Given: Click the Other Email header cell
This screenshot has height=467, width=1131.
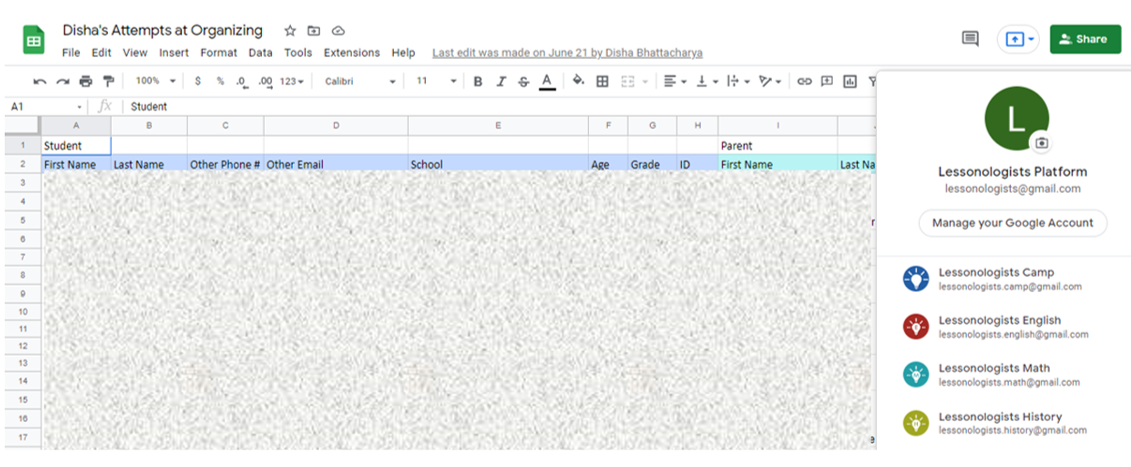Looking at the screenshot, I should 335,165.
